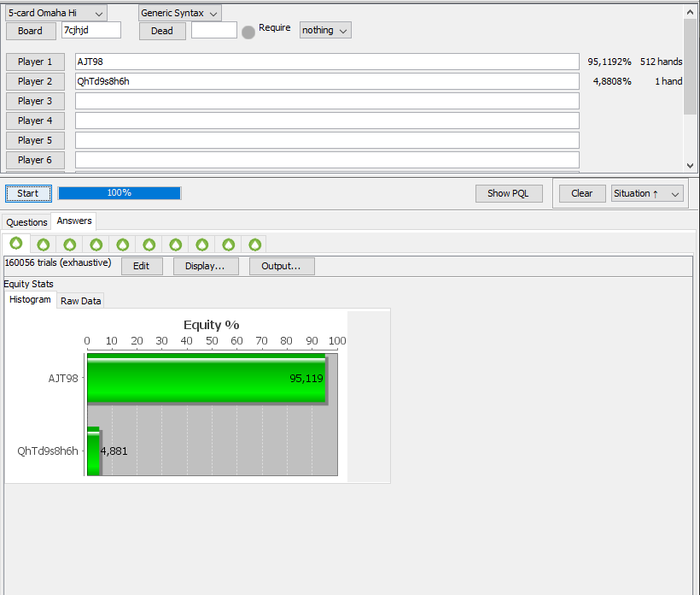700x595 pixels.
Task: Select the tenth green drop answer tab
Action: pos(255,244)
